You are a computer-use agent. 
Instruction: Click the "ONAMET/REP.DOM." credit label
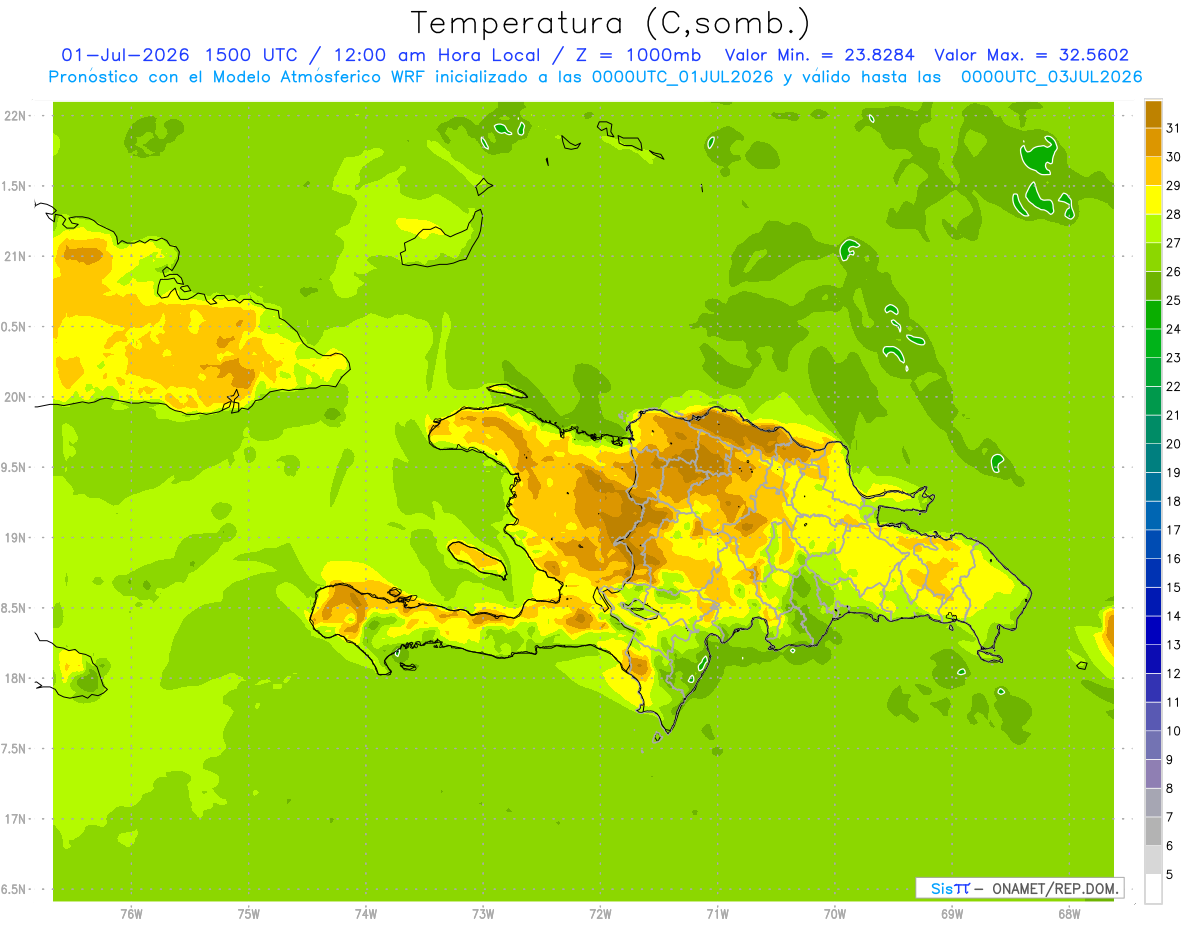click(1055, 888)
